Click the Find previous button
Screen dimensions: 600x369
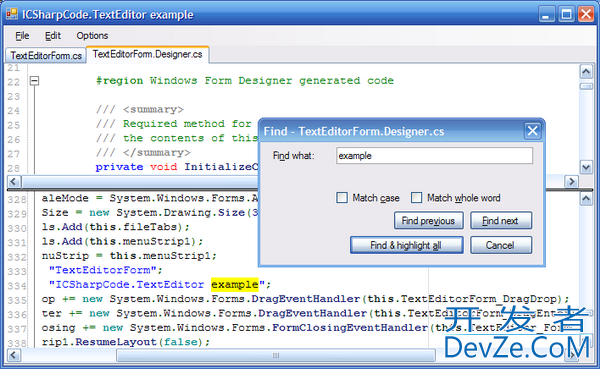429,220
